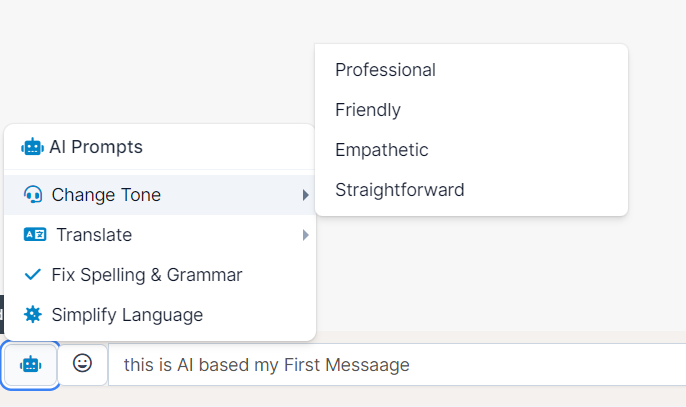Click the checkmark icon for Fix Spelling & Grammar

(33, 275)
